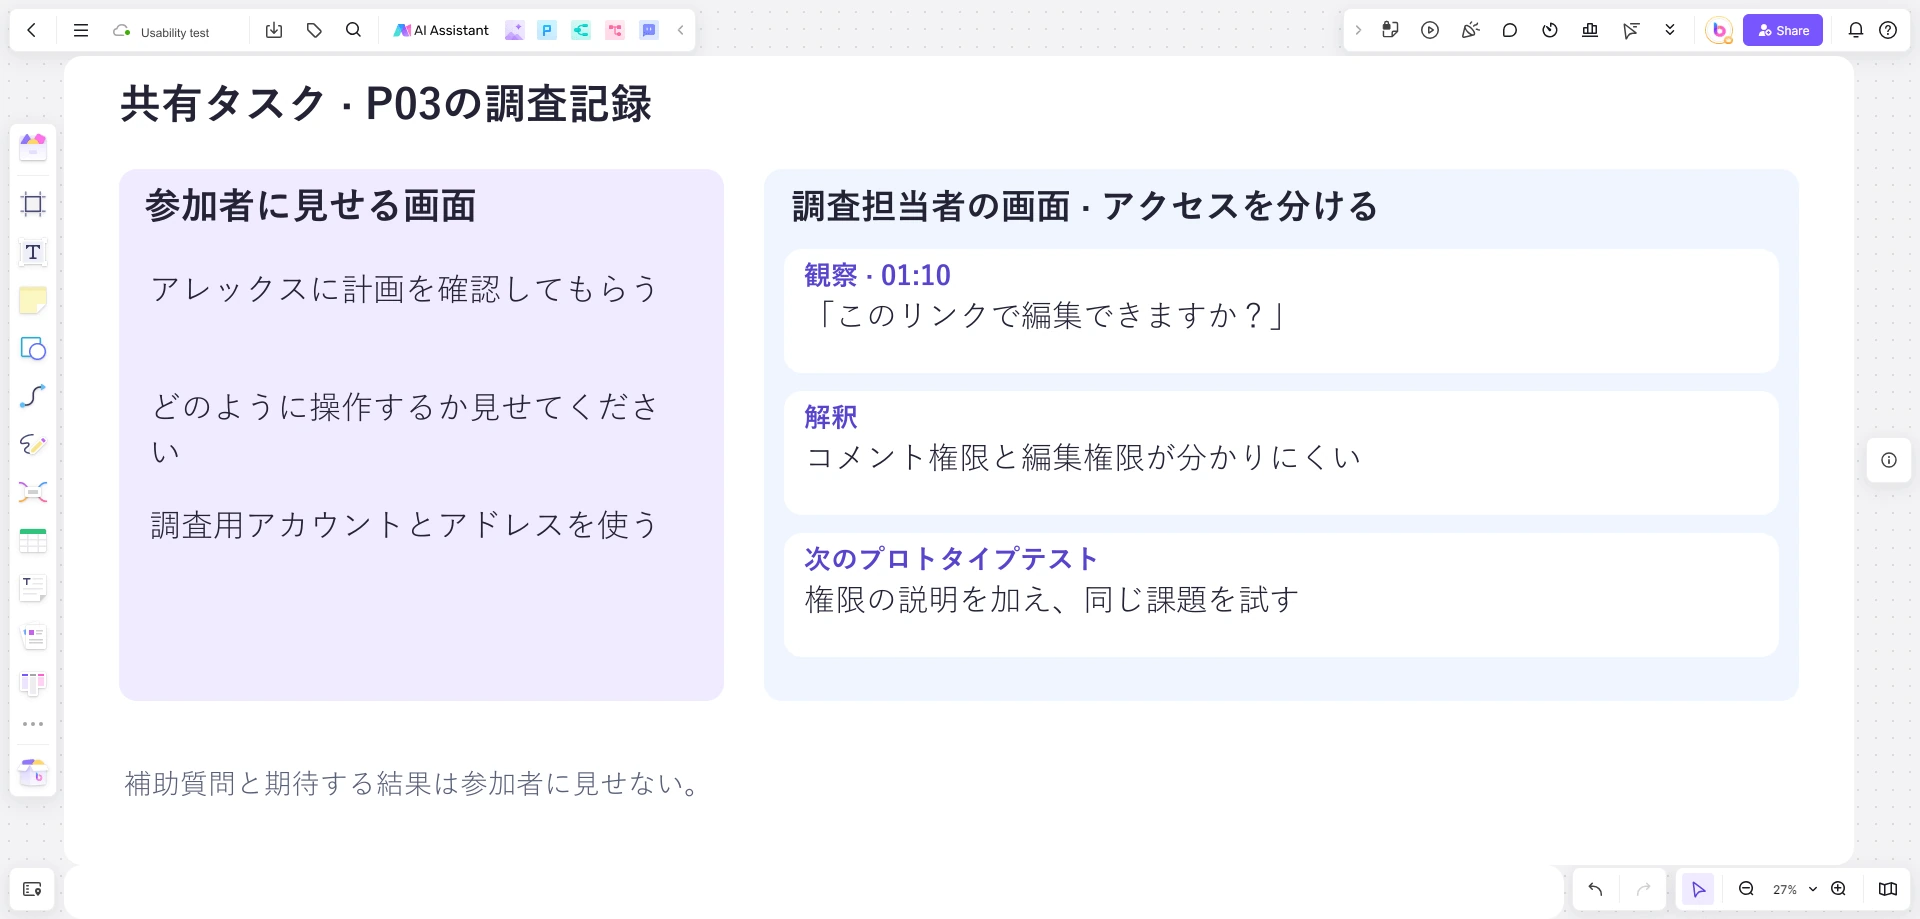Open the AI Assistant

pos(441,30)
